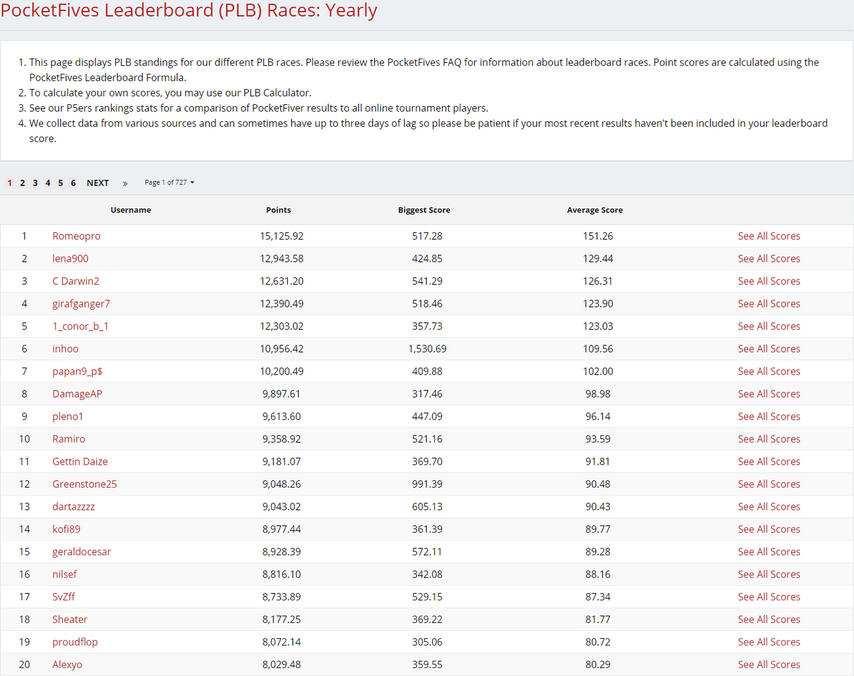Click the Points column header

(x=278, y=210)
